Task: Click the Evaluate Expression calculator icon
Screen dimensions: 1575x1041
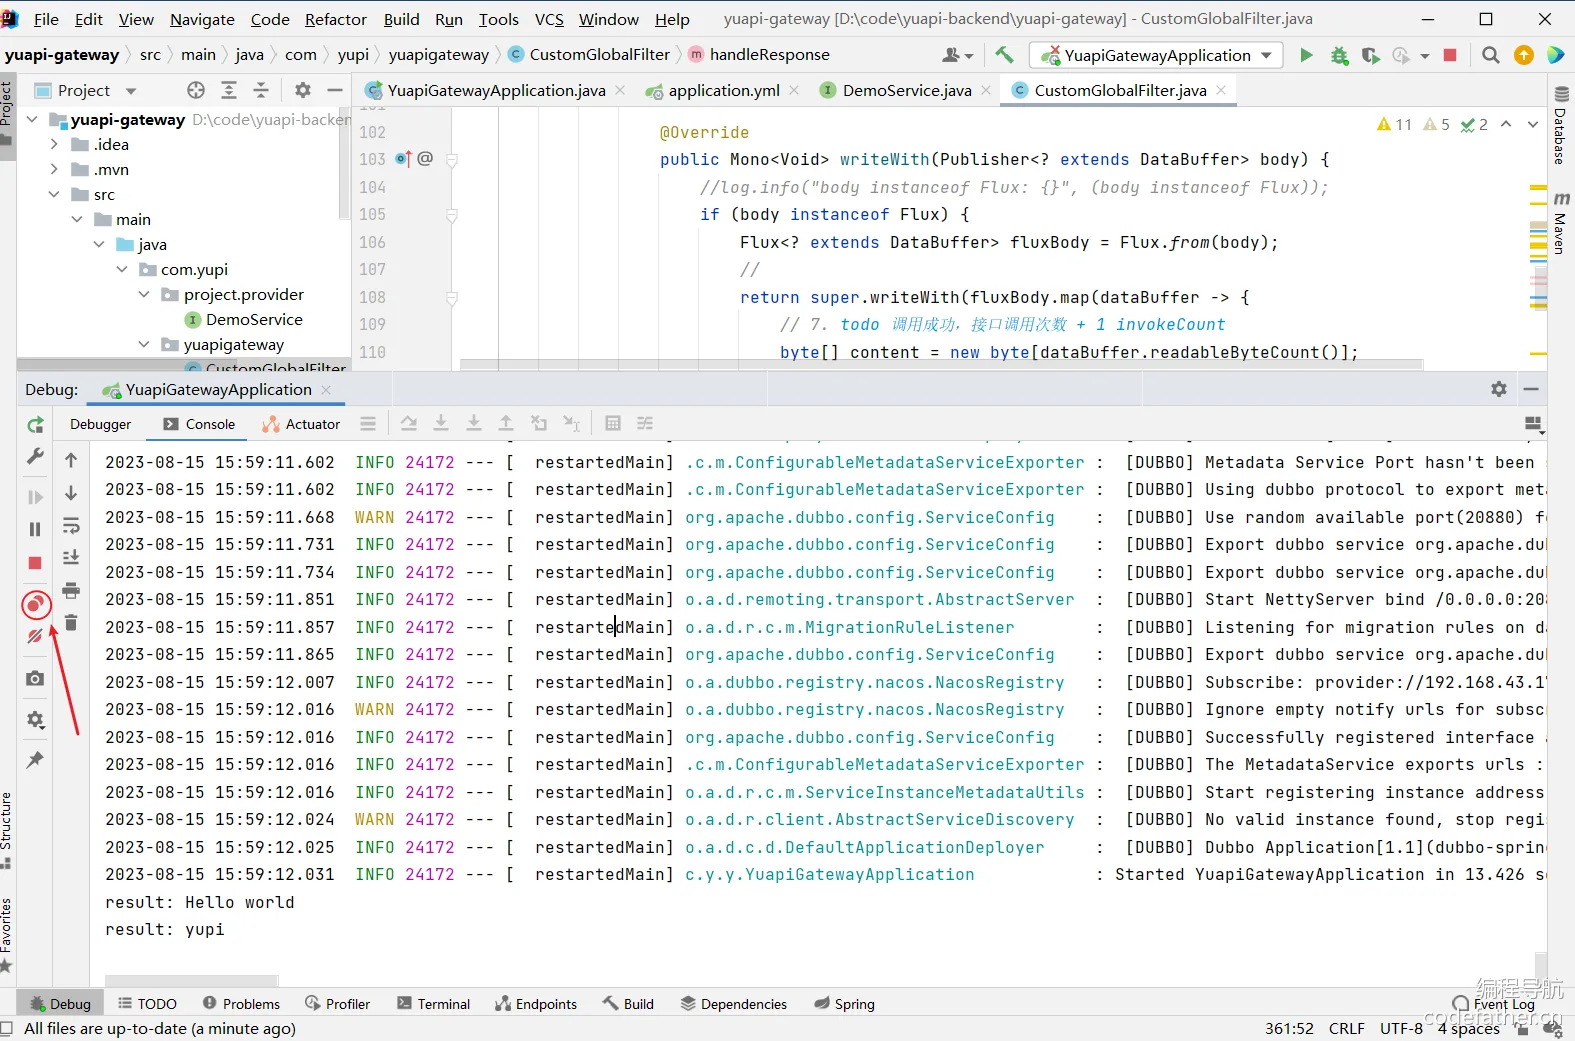Action: 613,424
